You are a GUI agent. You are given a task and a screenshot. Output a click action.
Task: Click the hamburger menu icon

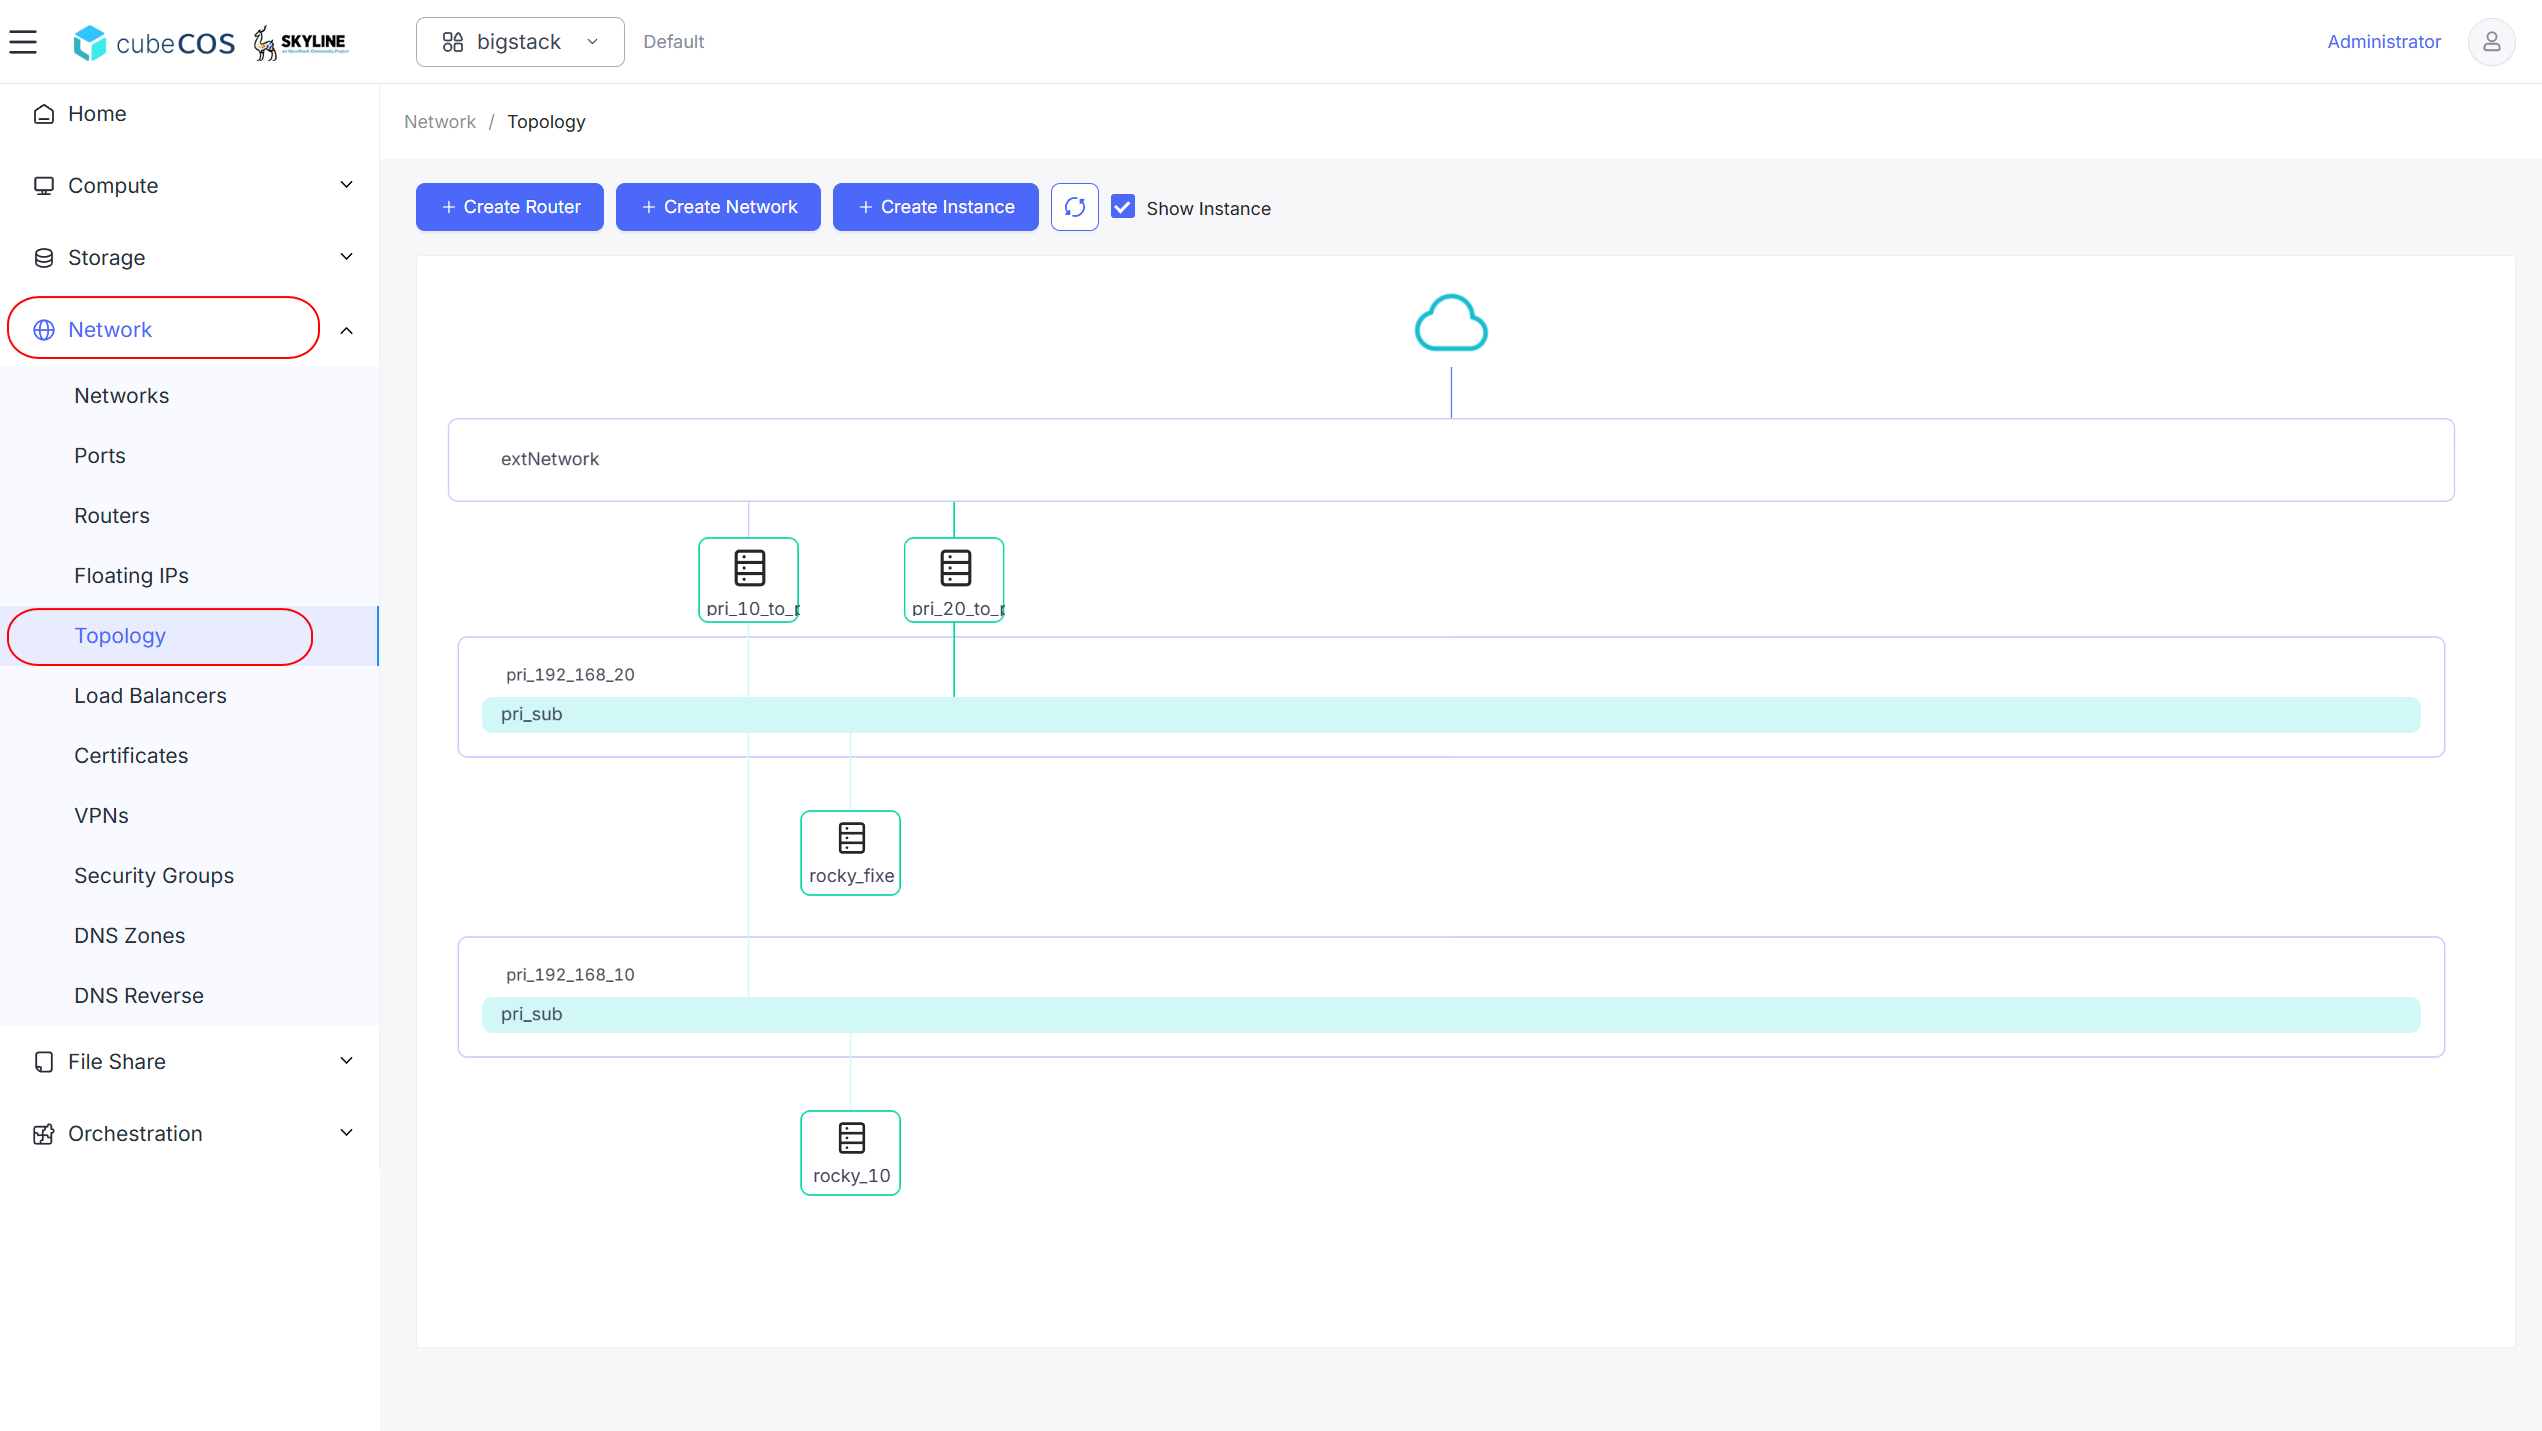coord(23,42)
